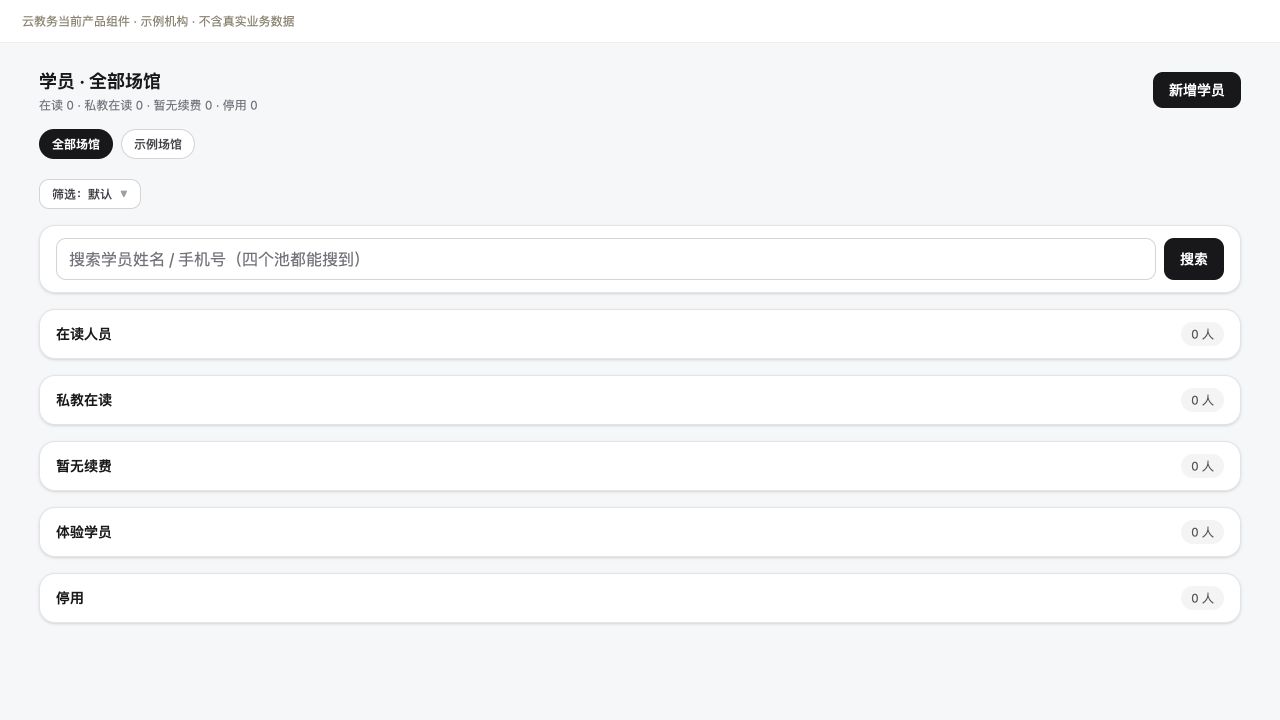
Task: Click the 0 人 badge in 体验学员
Action: pos(1202,532)
